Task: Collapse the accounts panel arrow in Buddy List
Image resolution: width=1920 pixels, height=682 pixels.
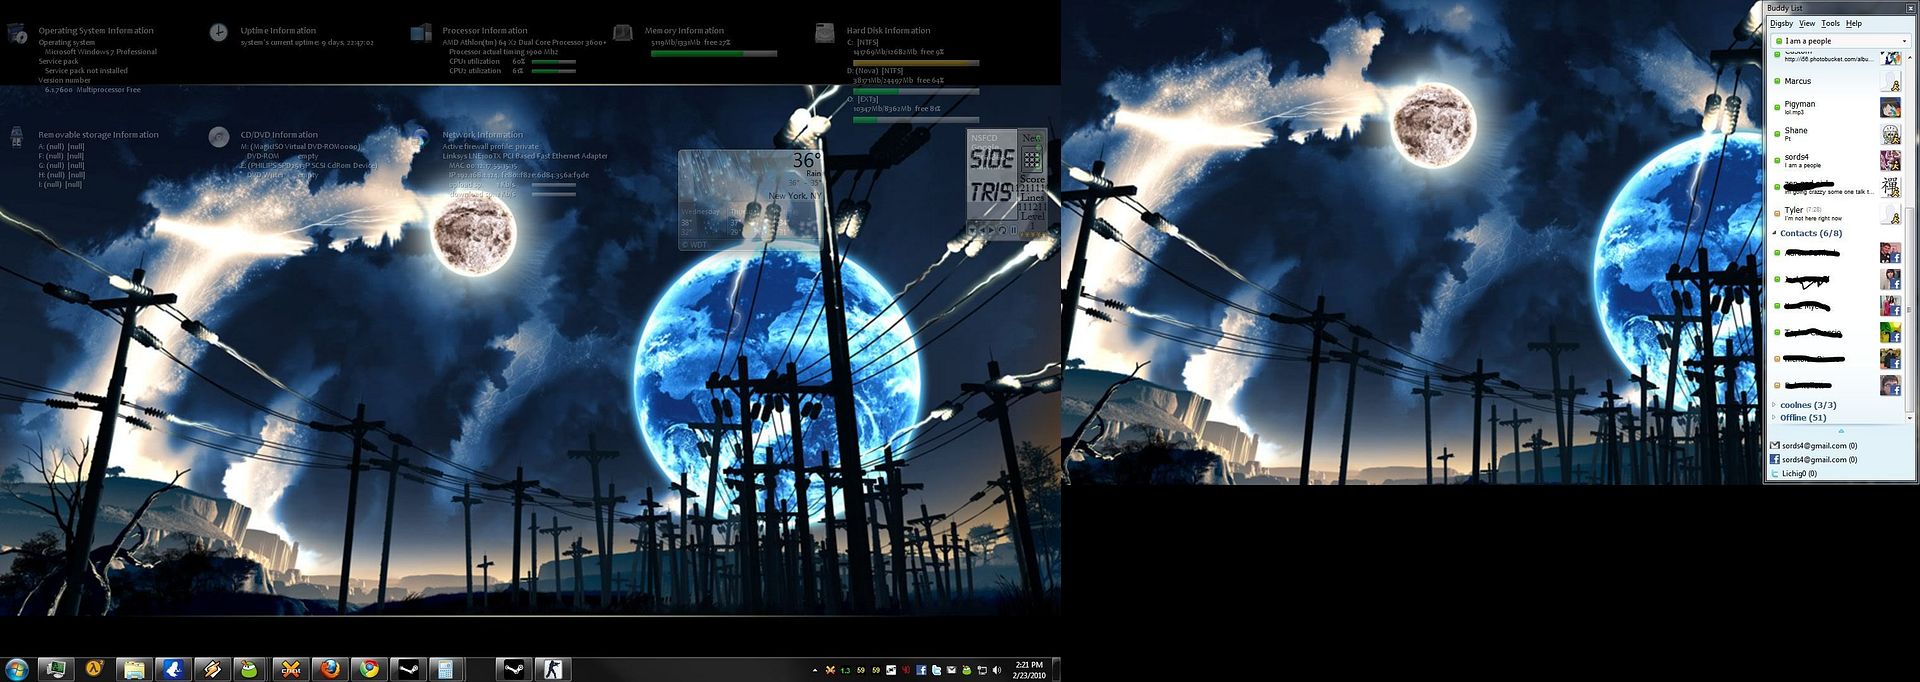Action: [x=1841, y=431]
